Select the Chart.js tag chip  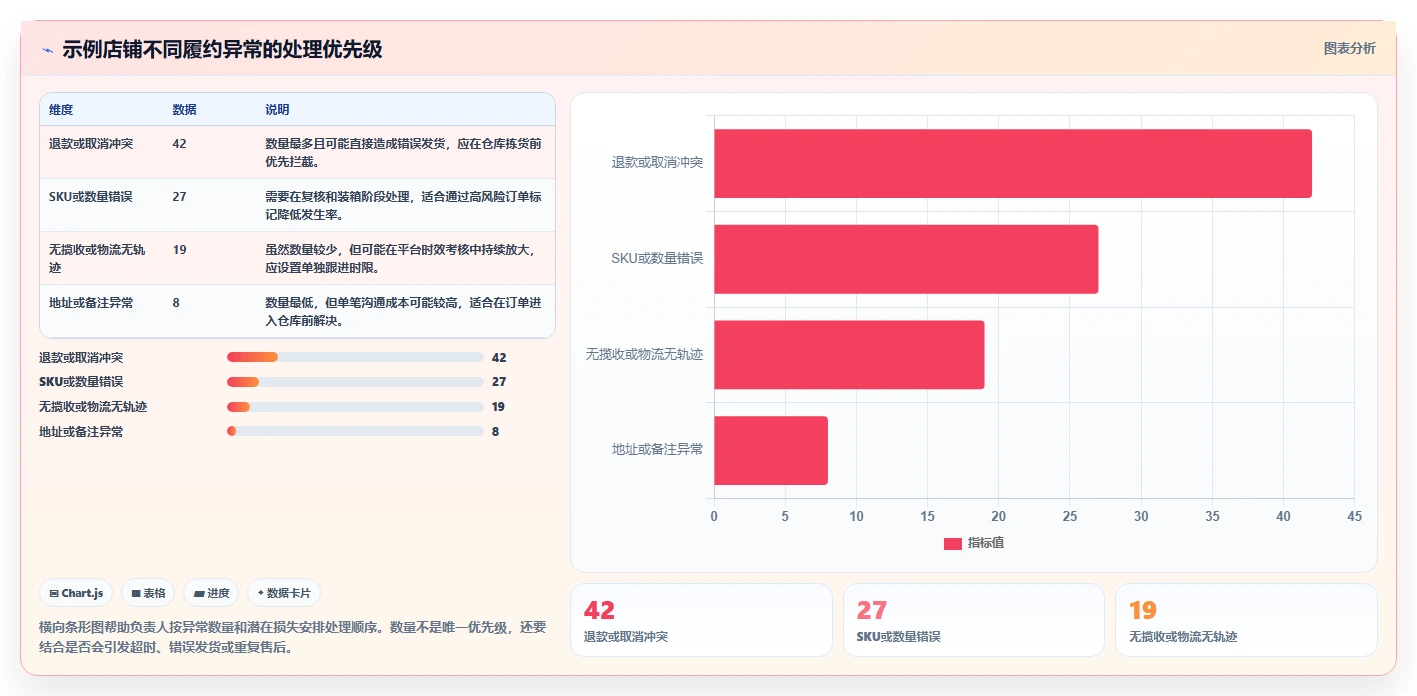pos(77,593)
